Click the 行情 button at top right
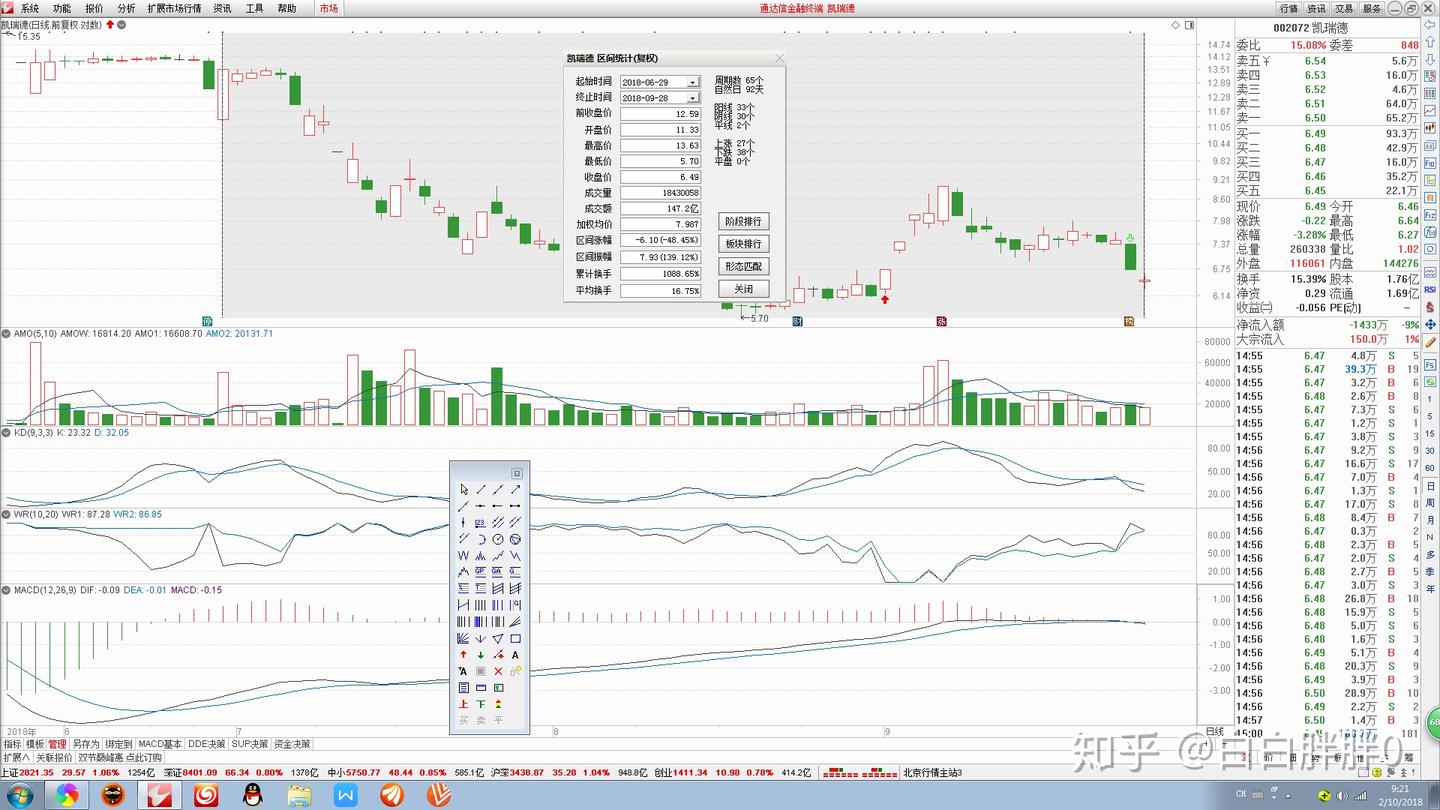This screenshot has height=810, width=1440. [1289, 8]
